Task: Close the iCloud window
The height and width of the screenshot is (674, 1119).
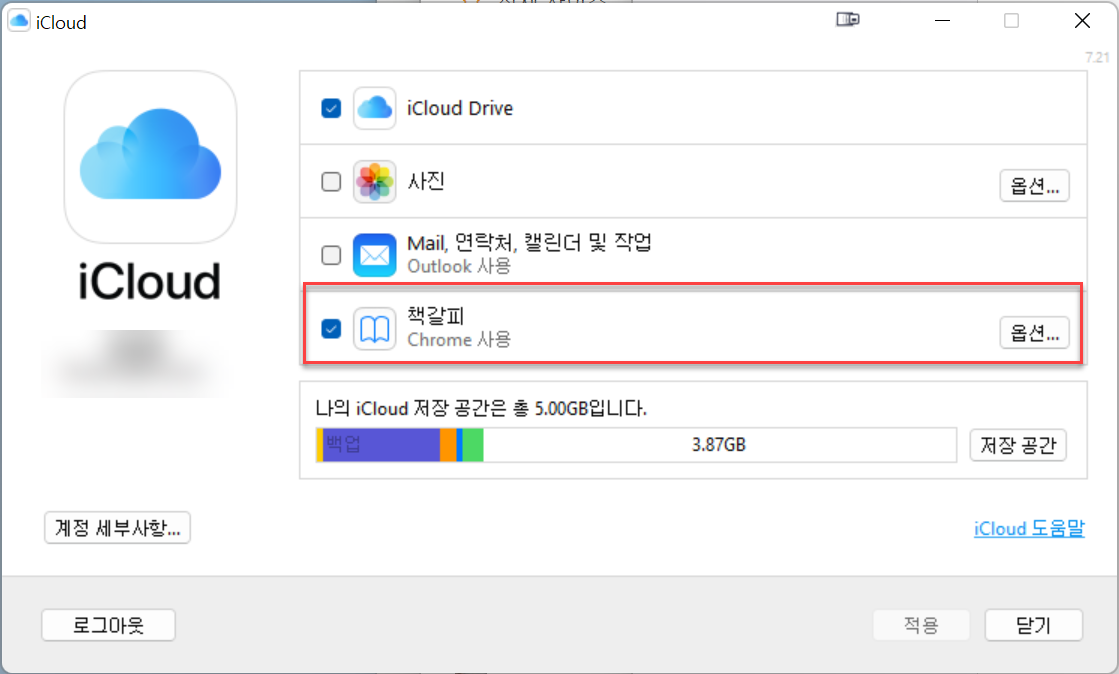Action: [1082, 21]
